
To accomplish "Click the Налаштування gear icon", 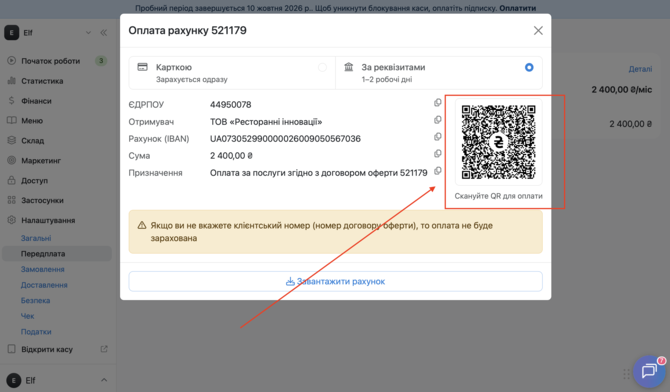I will 12,220.
